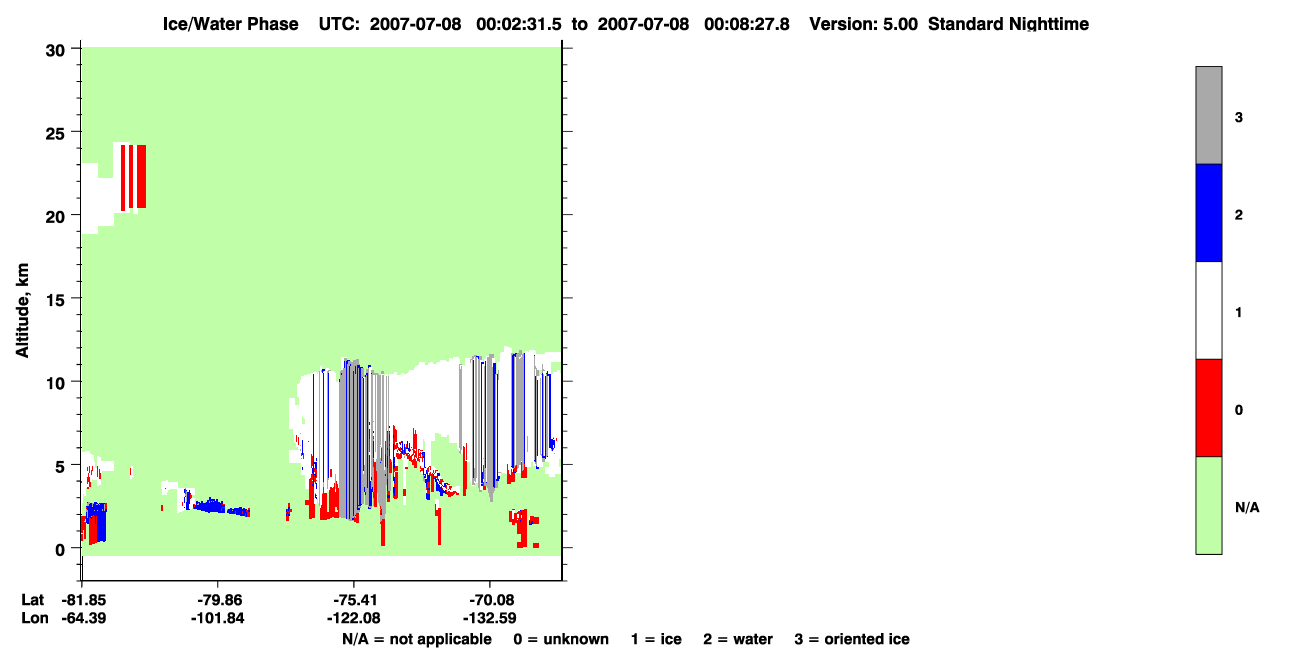Click legend text 'N/A = not applicable'
Image resolution: width=1300 pixels, height=667 pixels.
coord(417,639)
